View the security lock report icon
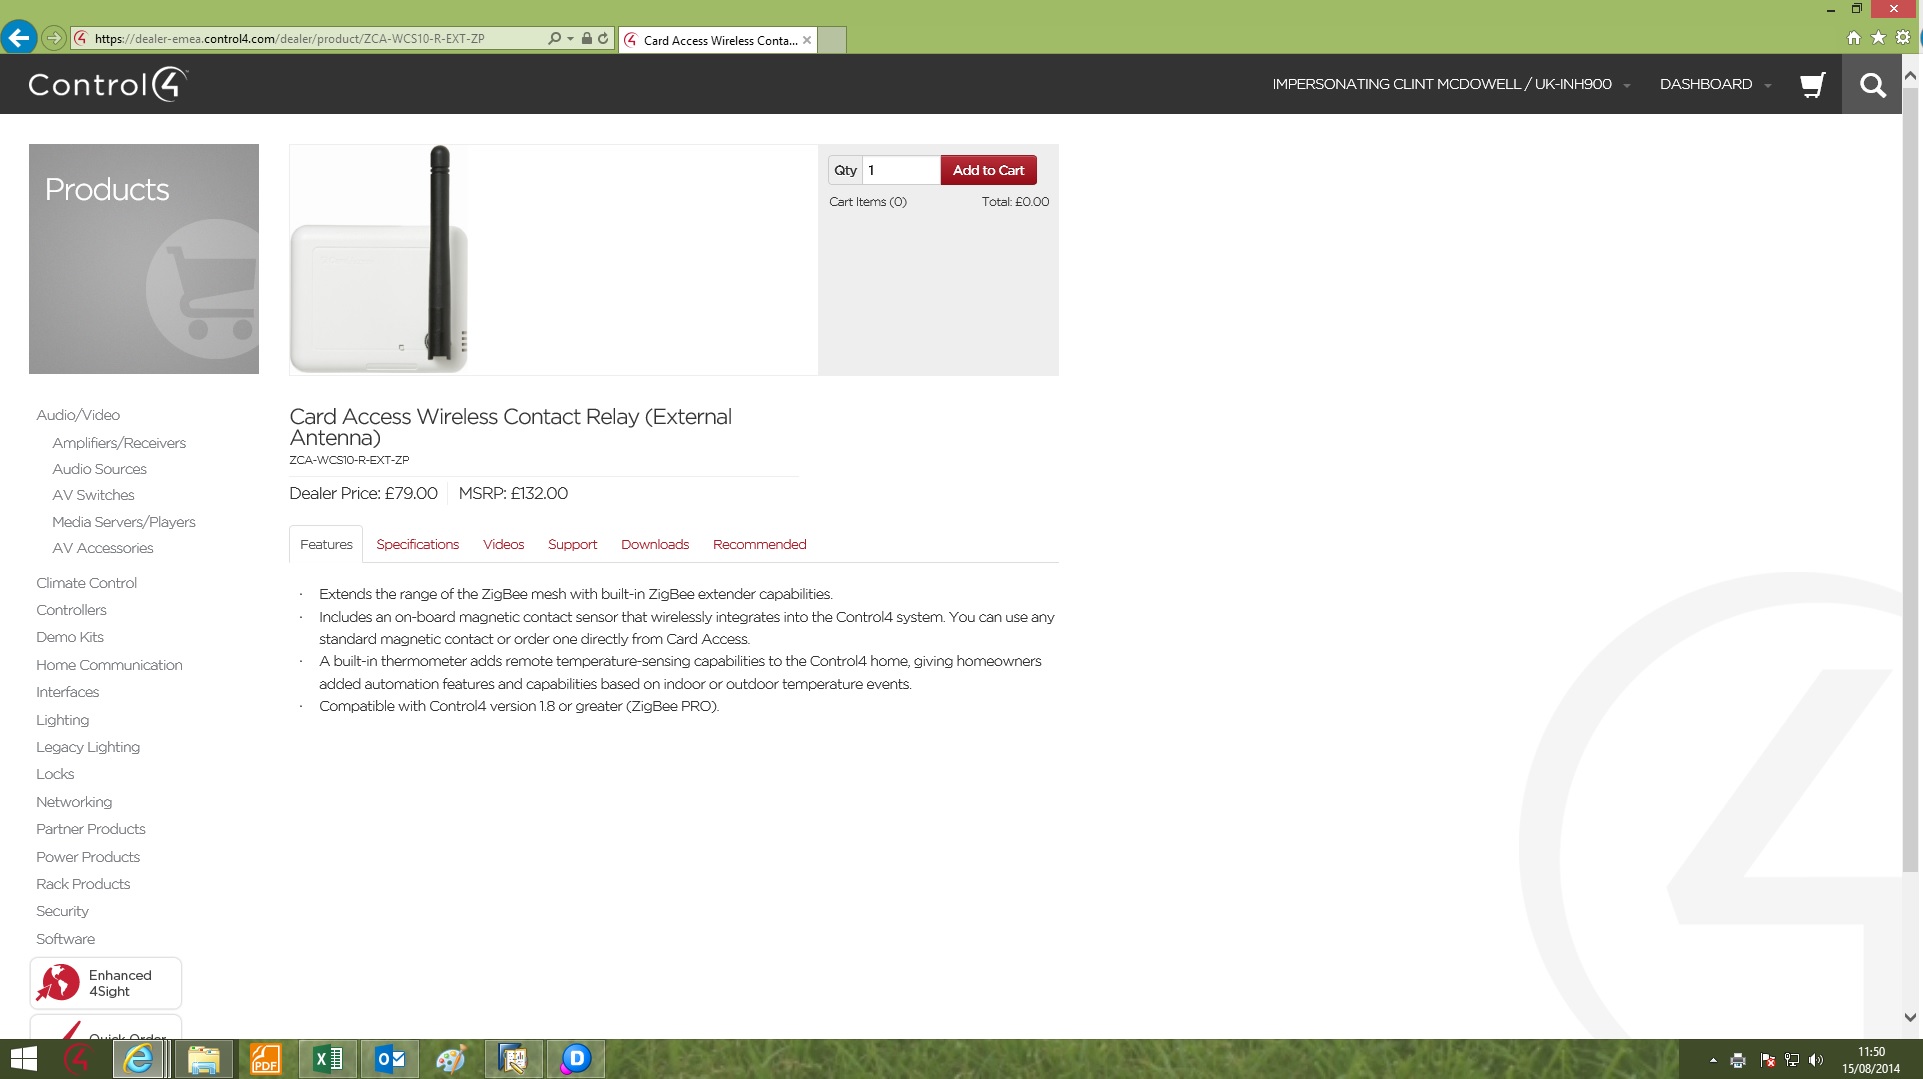 tap(587, 38)
